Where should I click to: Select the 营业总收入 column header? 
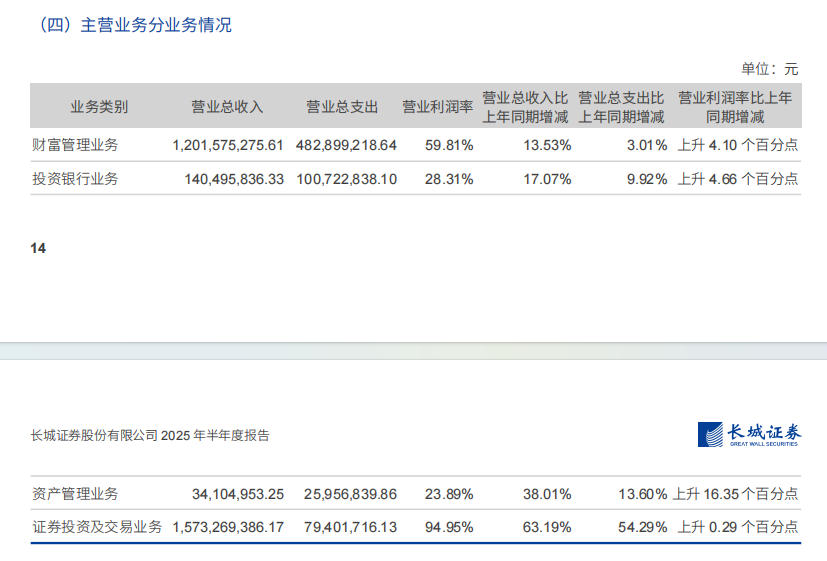(227, 107)
